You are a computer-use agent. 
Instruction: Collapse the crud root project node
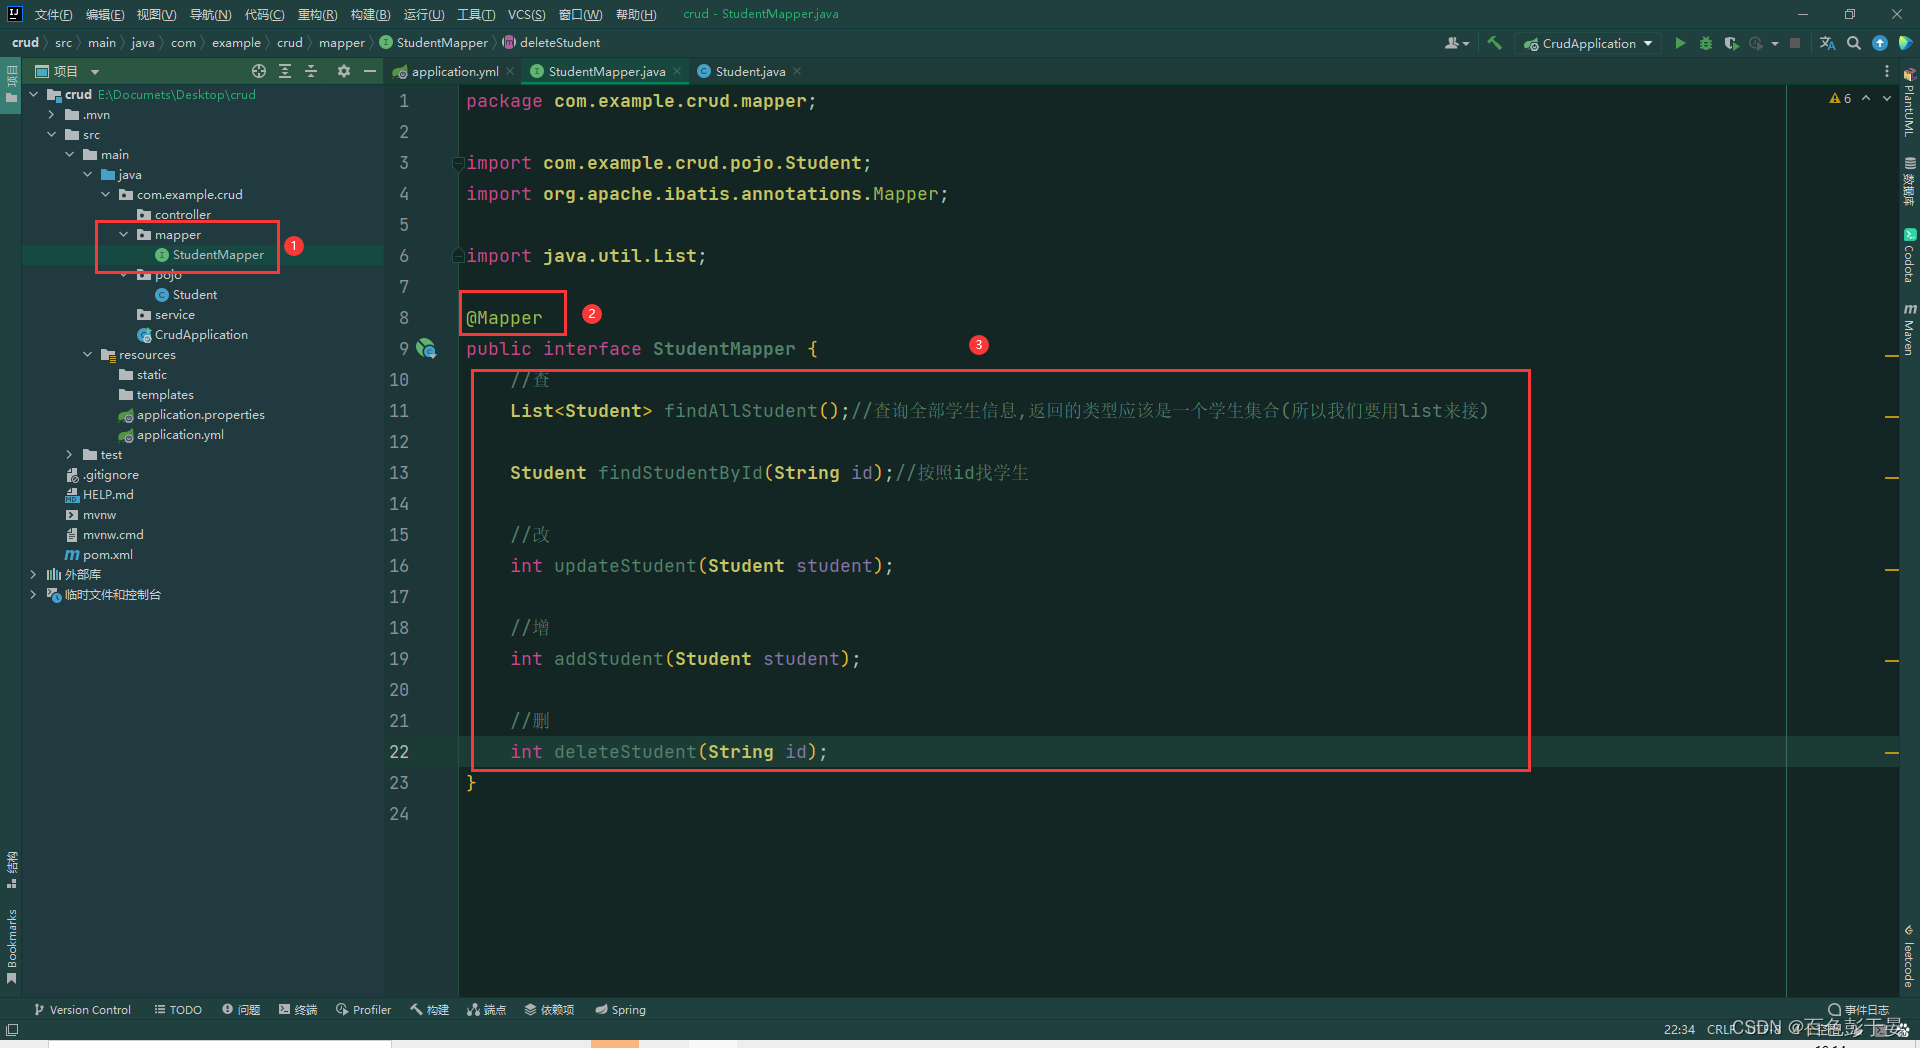pyautogui.click(x=34, y=94)
